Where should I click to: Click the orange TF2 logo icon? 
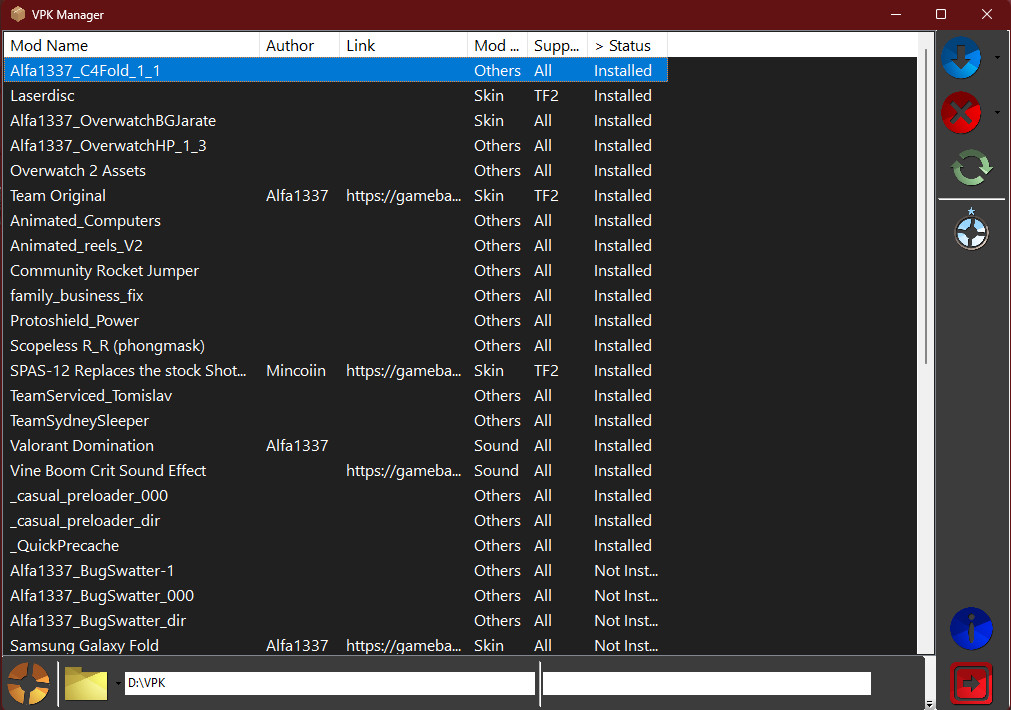(28, 683)
